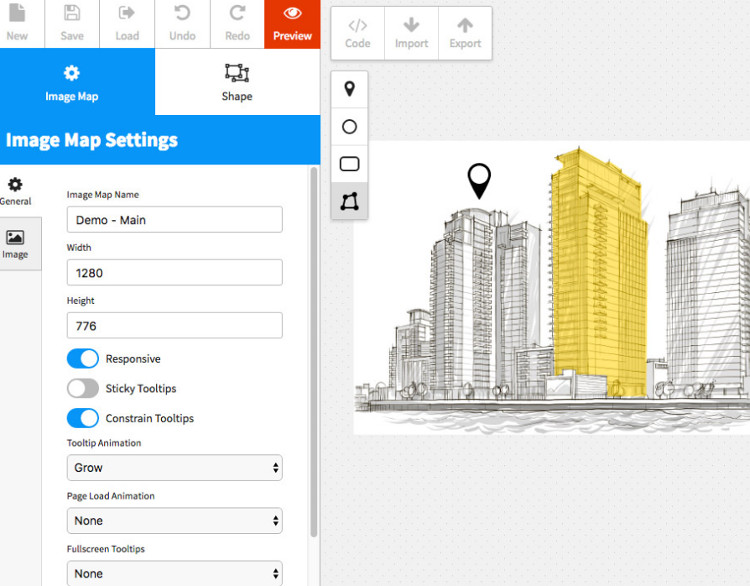
Task: Open the Image settings section
Action: pos(15,243)
